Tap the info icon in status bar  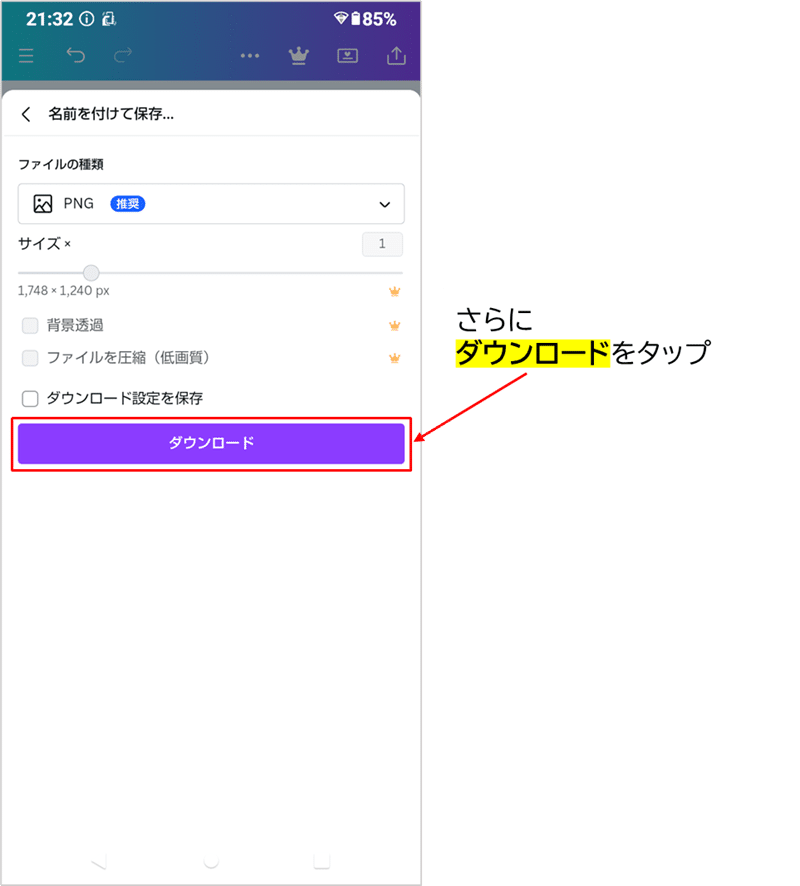(86, 19)
